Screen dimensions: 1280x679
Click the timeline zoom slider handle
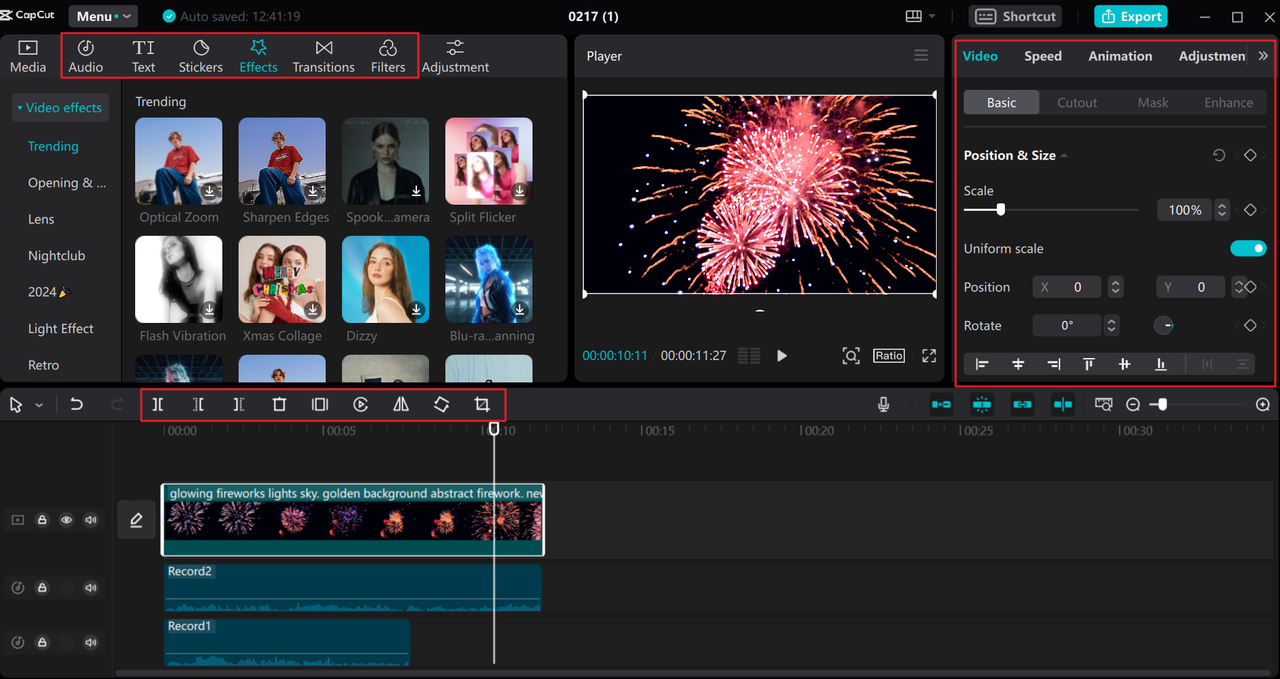tap(1162, 405)
